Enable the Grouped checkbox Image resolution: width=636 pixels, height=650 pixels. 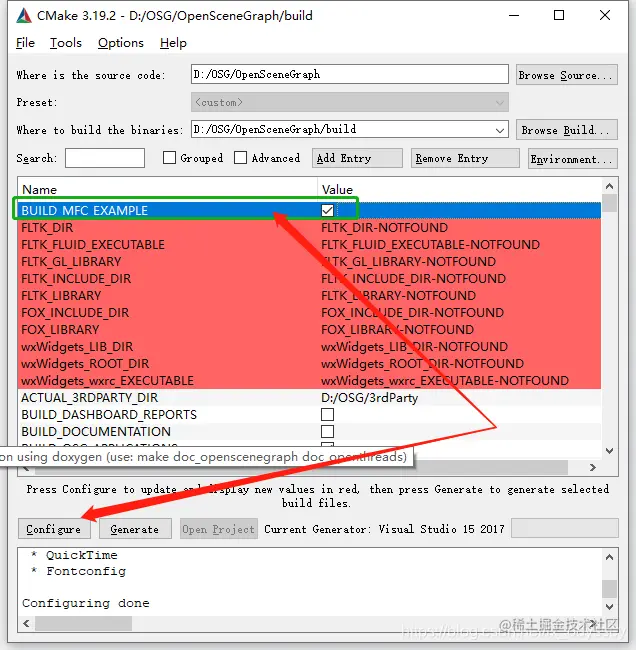(169, 158)
